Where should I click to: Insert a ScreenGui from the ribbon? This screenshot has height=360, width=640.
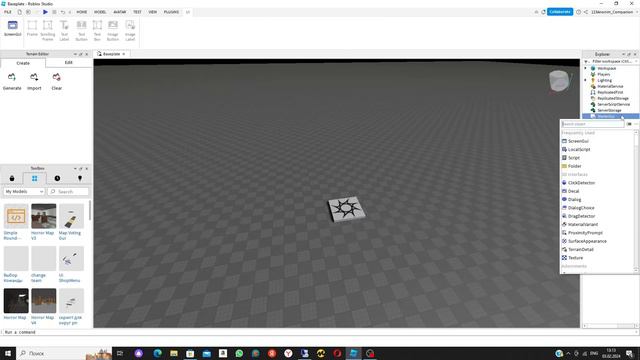13,29
